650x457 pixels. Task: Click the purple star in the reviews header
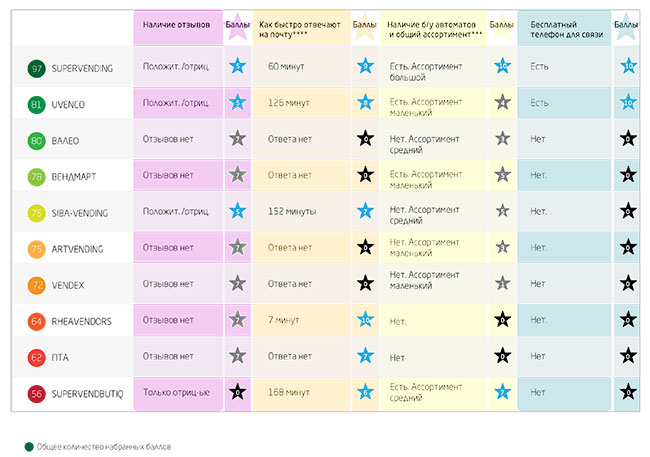(x=237, y=28)
